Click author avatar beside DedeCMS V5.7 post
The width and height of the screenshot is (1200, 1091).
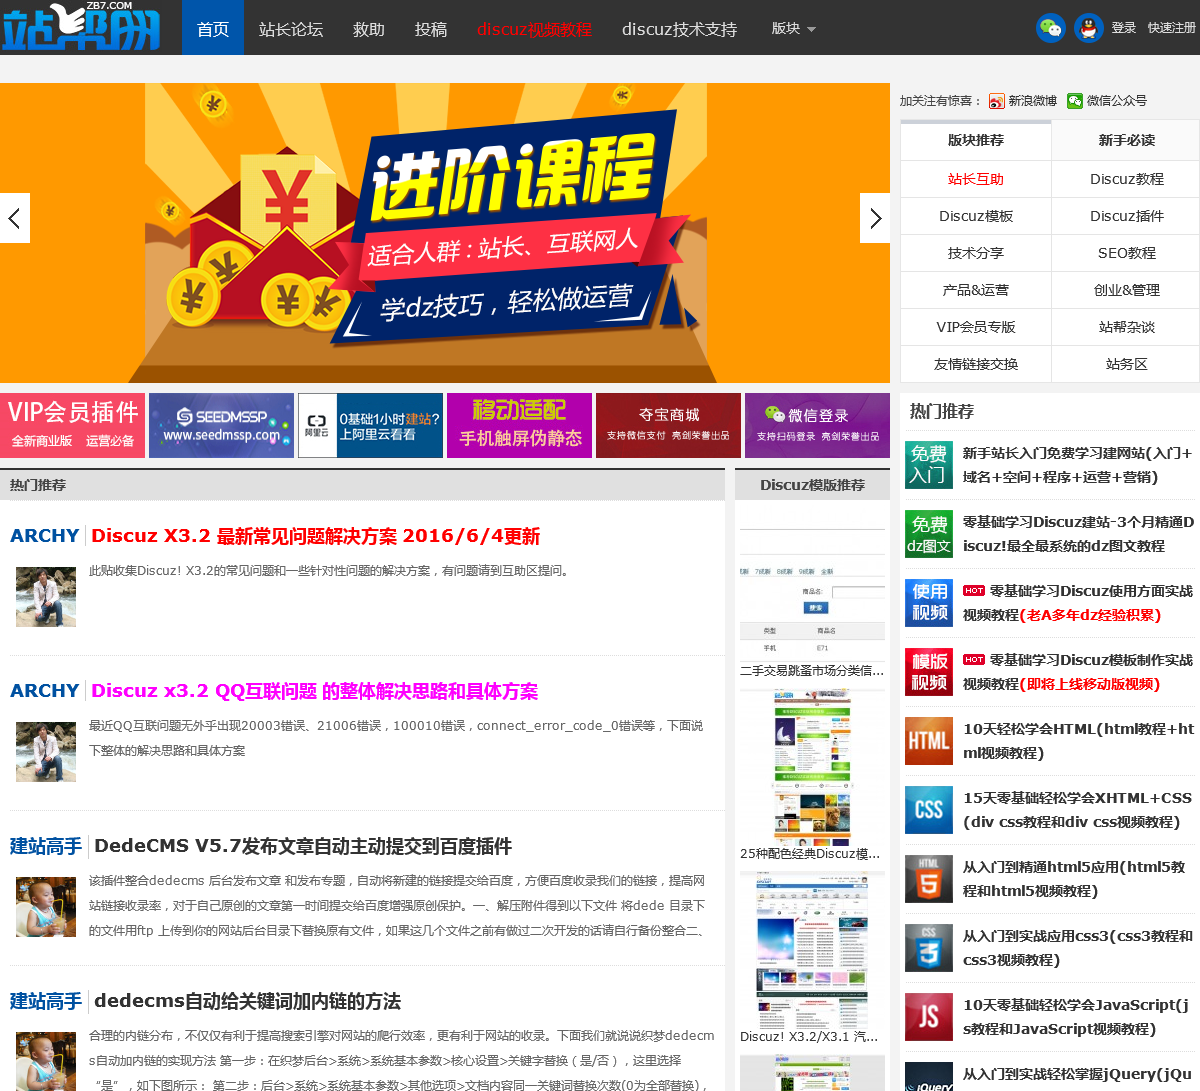click(46, 907)
